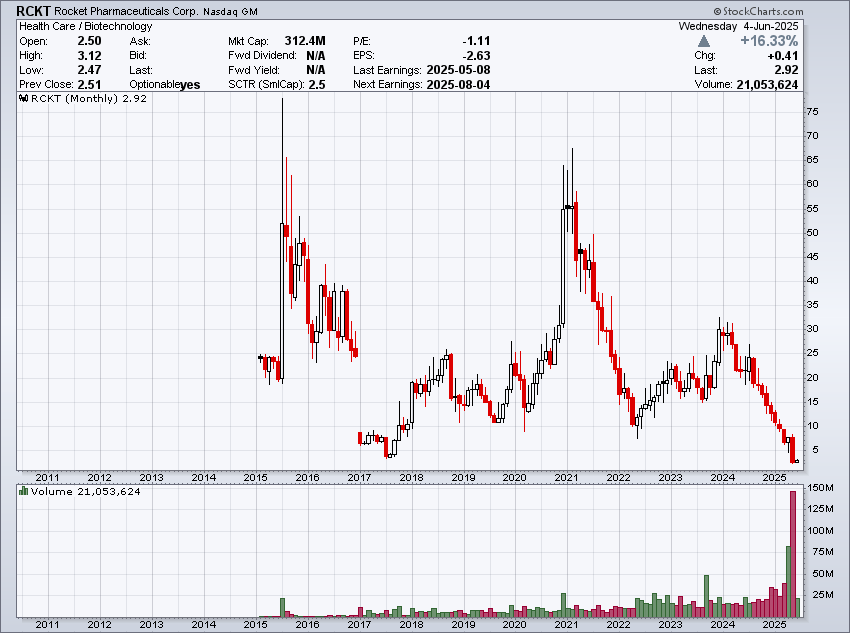The width and height of the screenshot is (850, 633).
Task: Click the Last price 2.92 under Chg
Action: click(x=787, y=70)
